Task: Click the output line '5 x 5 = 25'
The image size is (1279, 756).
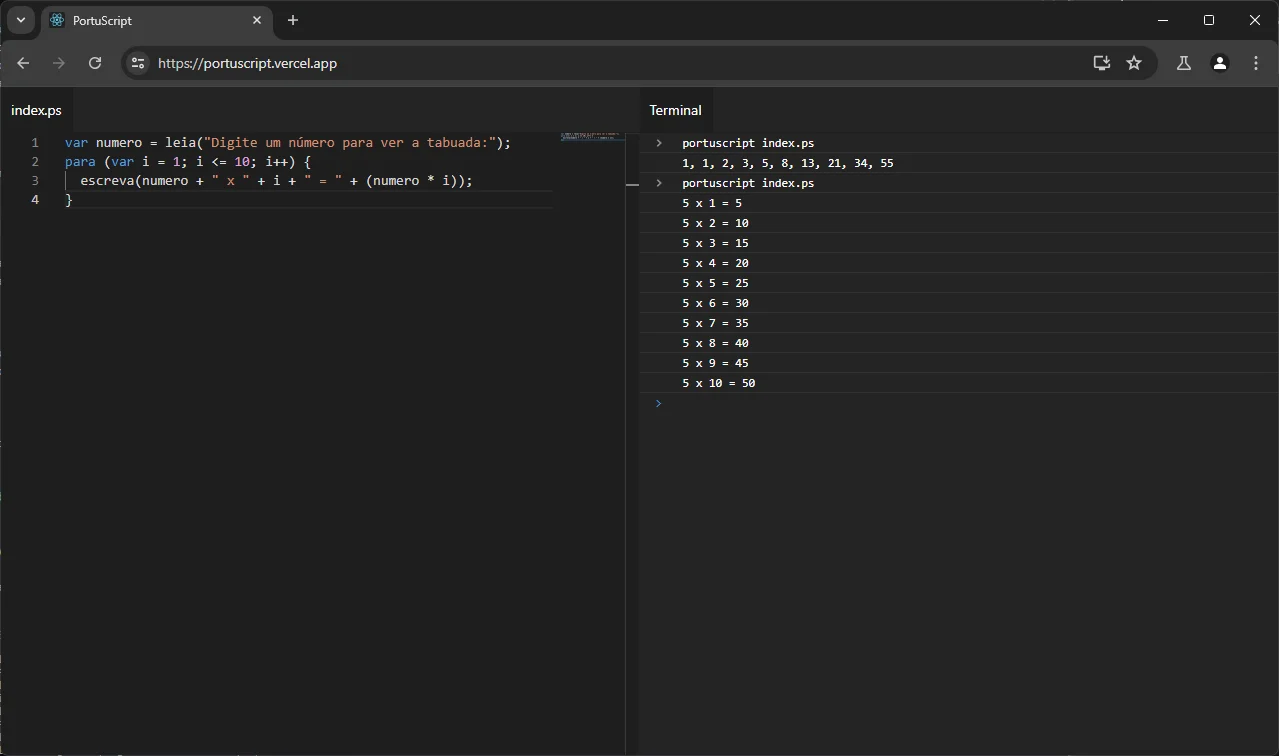Action: point(715,283)
